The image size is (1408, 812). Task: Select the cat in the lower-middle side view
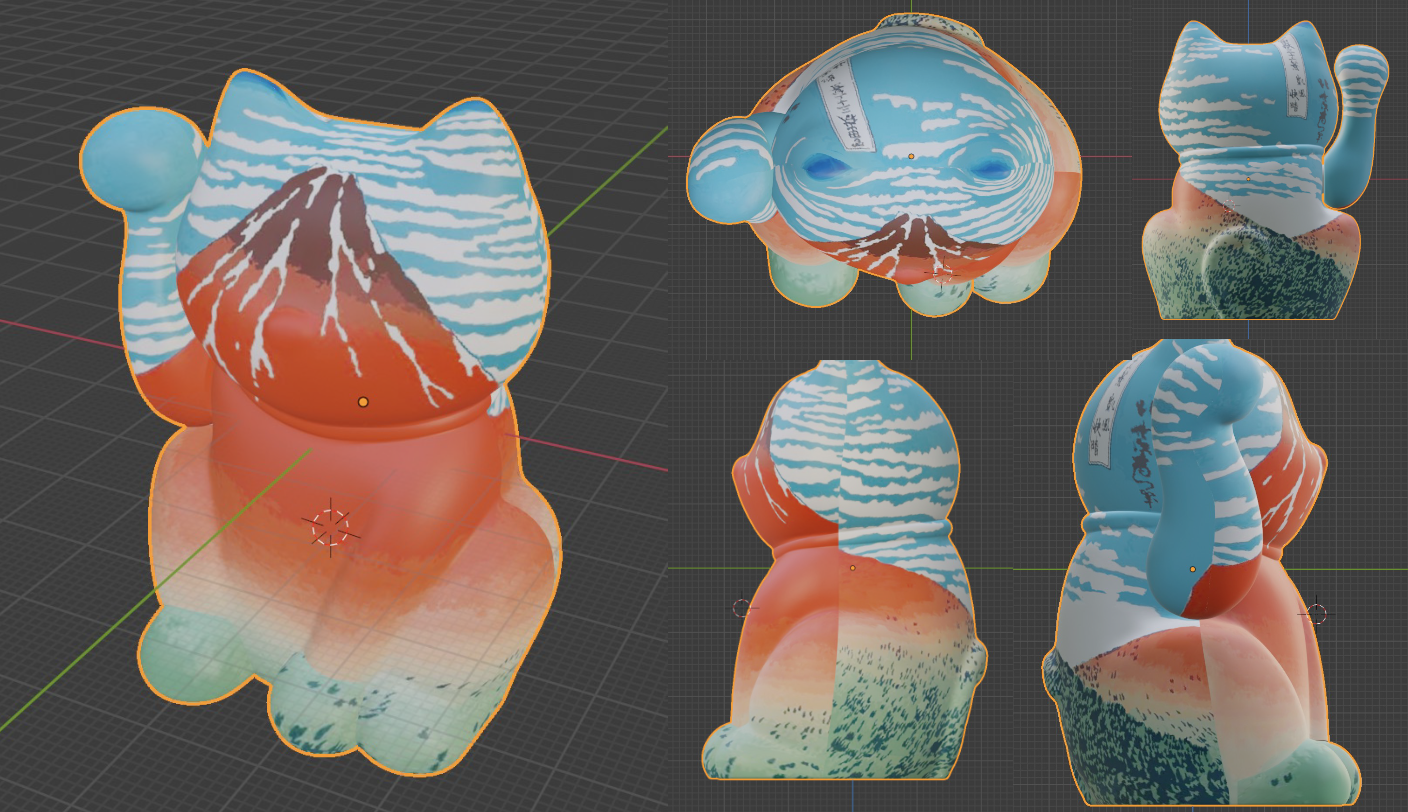click(x=845, y=570)
